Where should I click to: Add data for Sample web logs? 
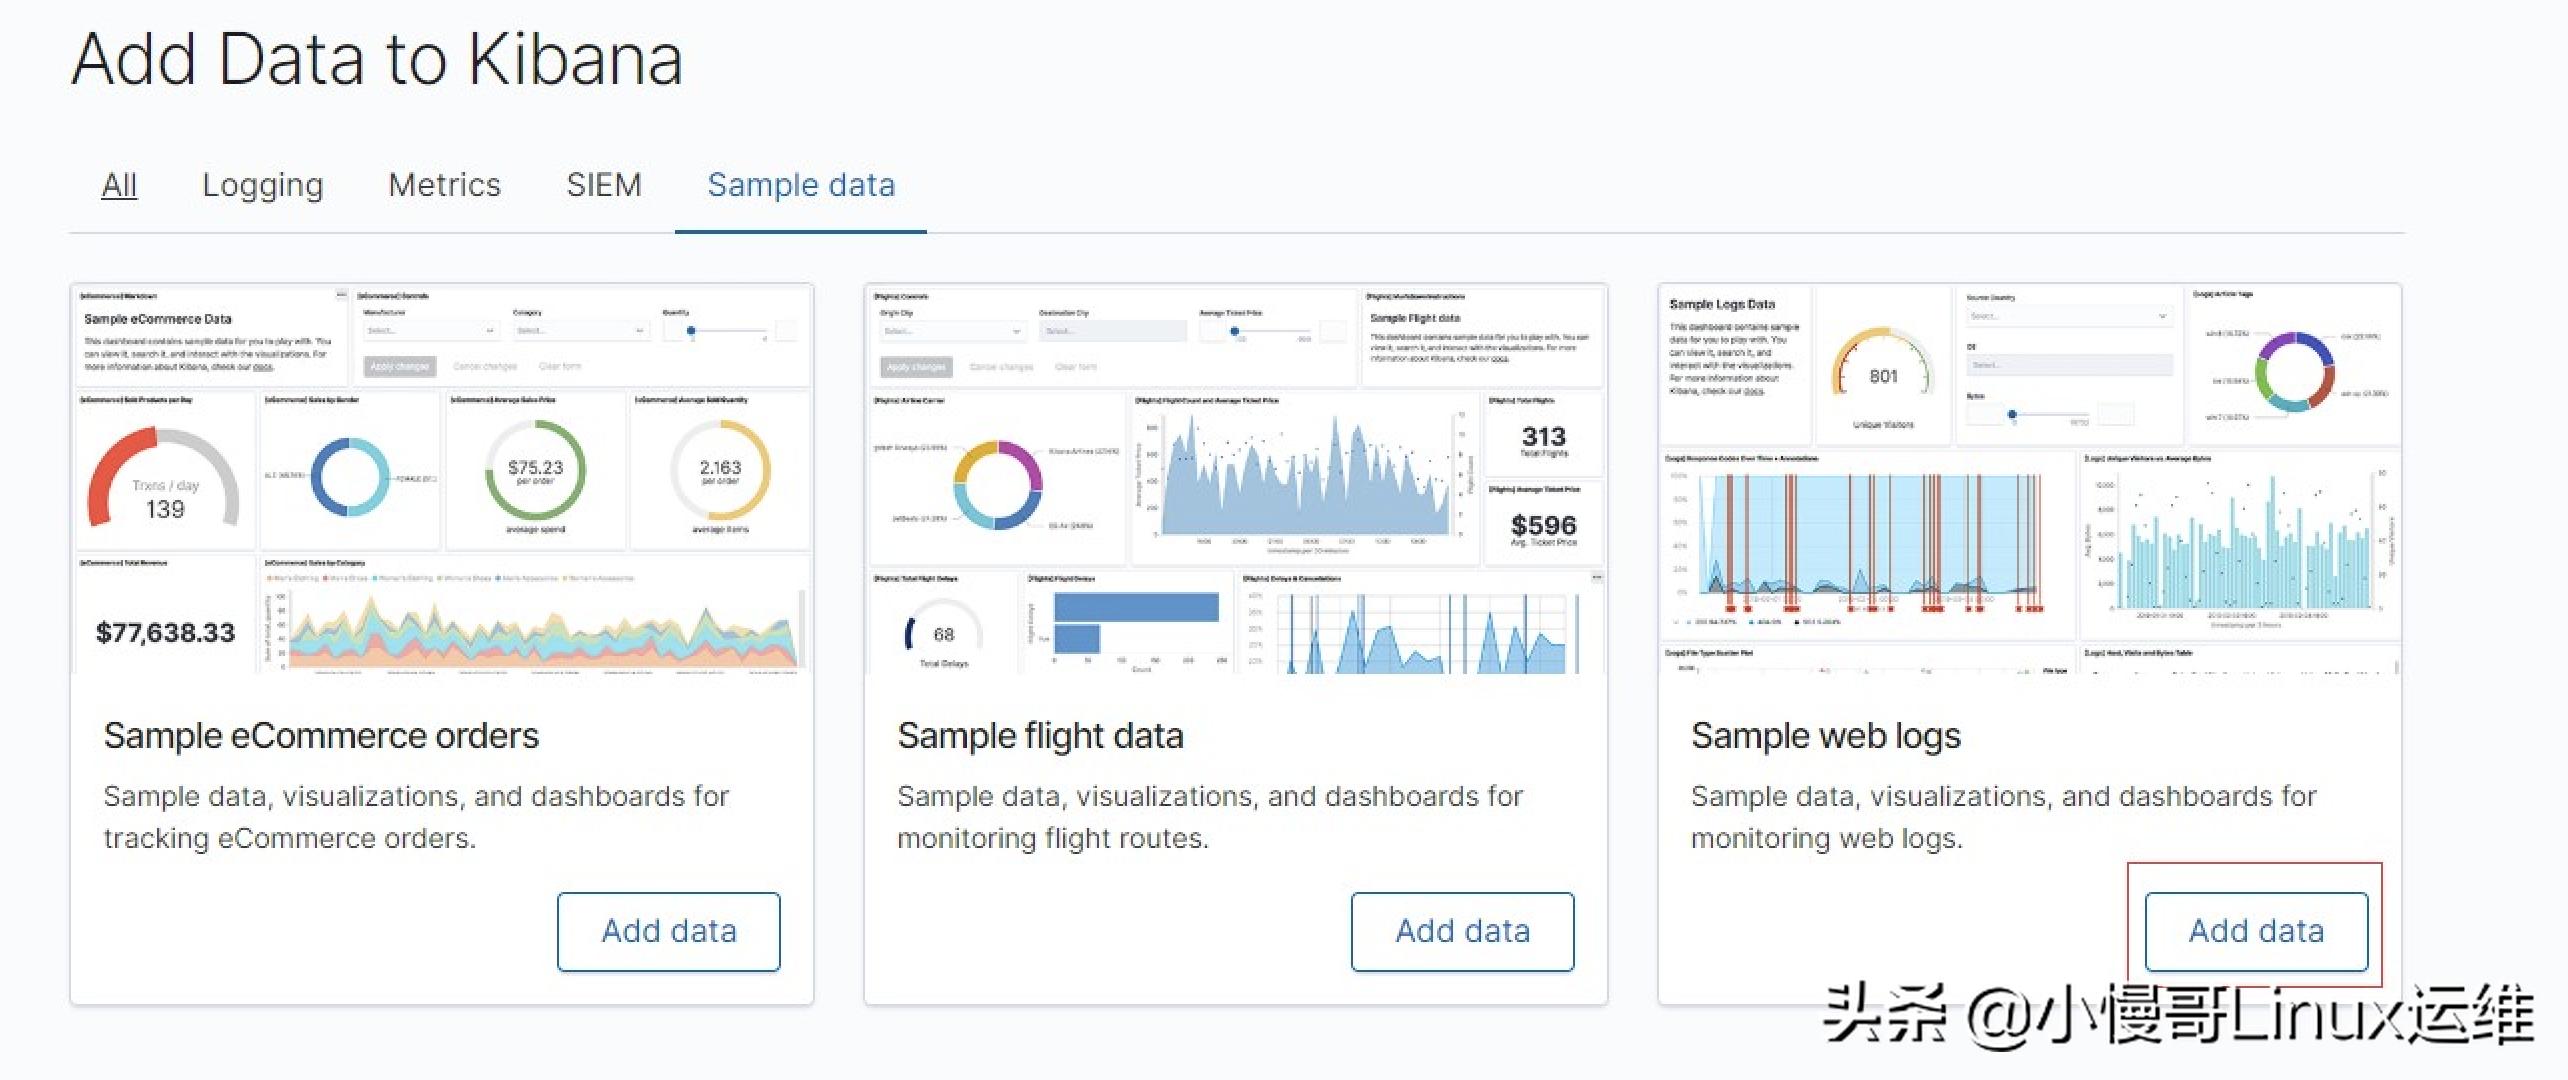pyautogui.click(x=2256, y=931)
